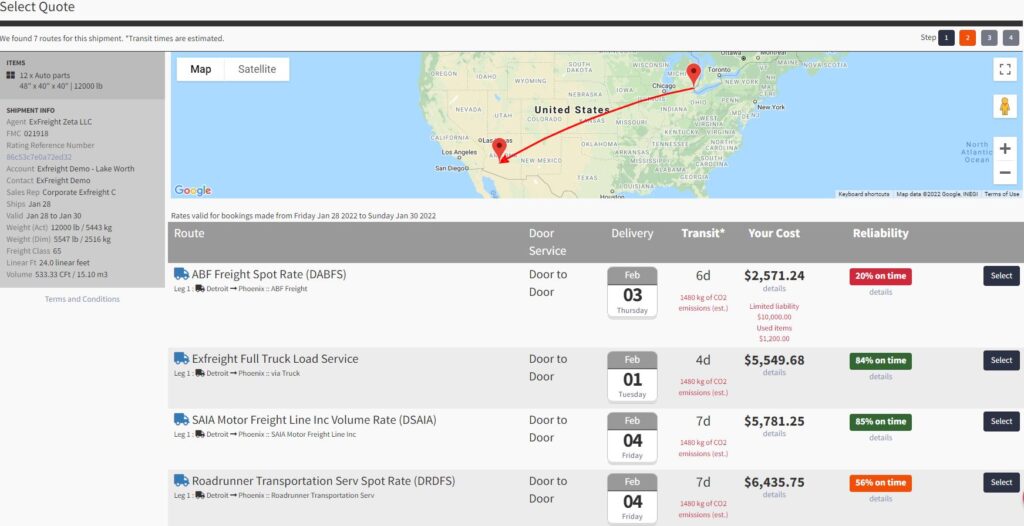Click the Route column header
1024x526 pixels.
pyautogui.click(x=189, y=233)
